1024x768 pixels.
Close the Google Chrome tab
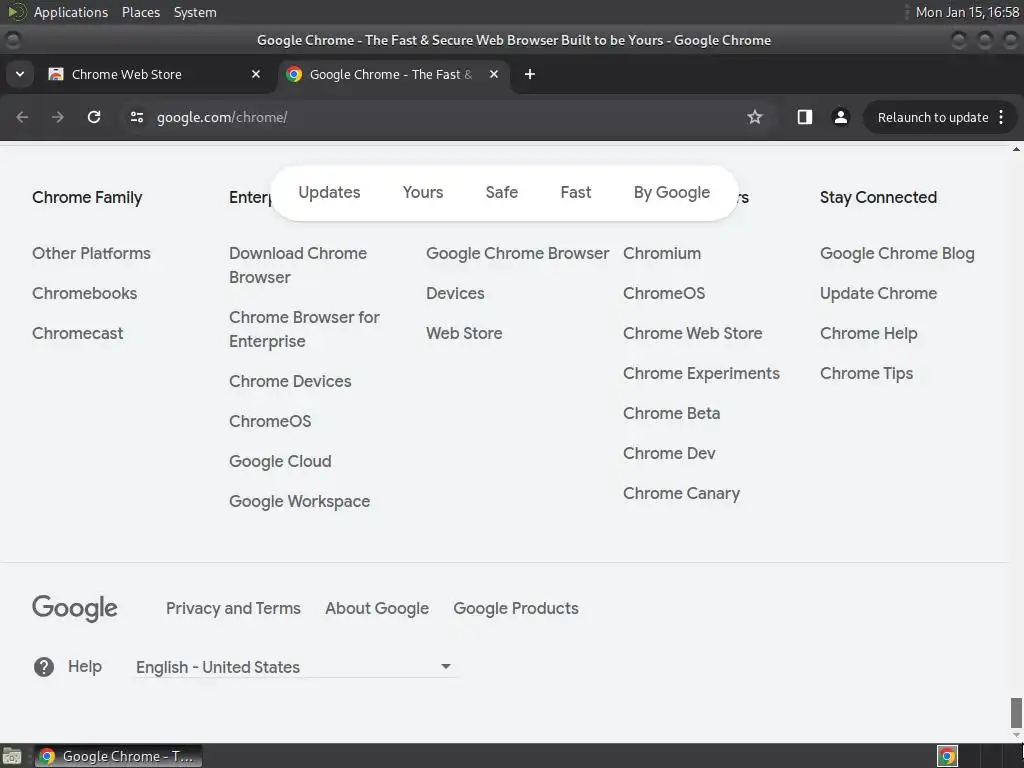point(494,74)
